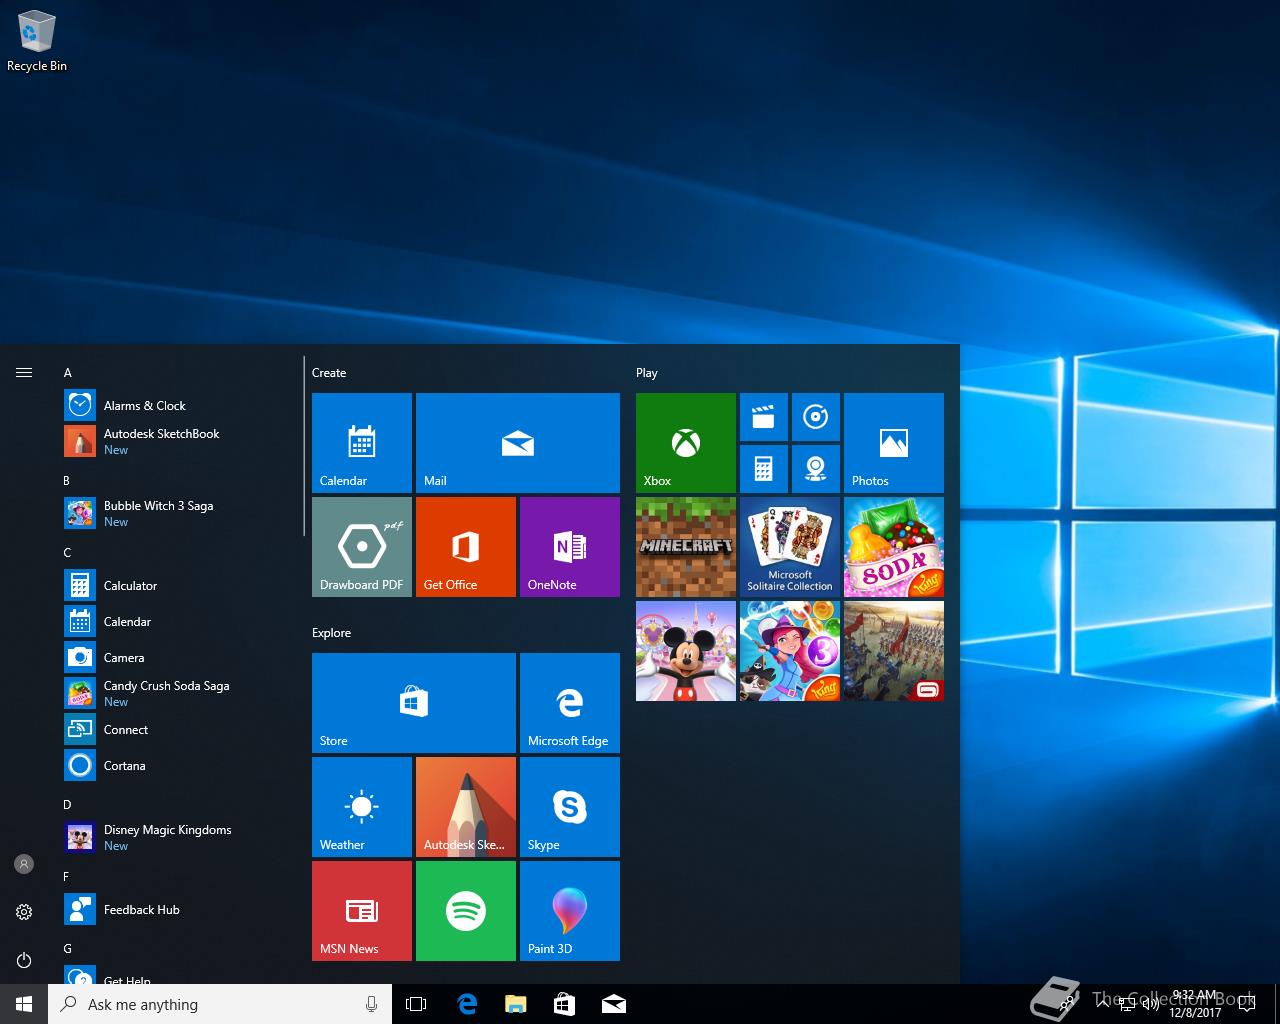Open Store from the taskbar

coord(565,1004)
